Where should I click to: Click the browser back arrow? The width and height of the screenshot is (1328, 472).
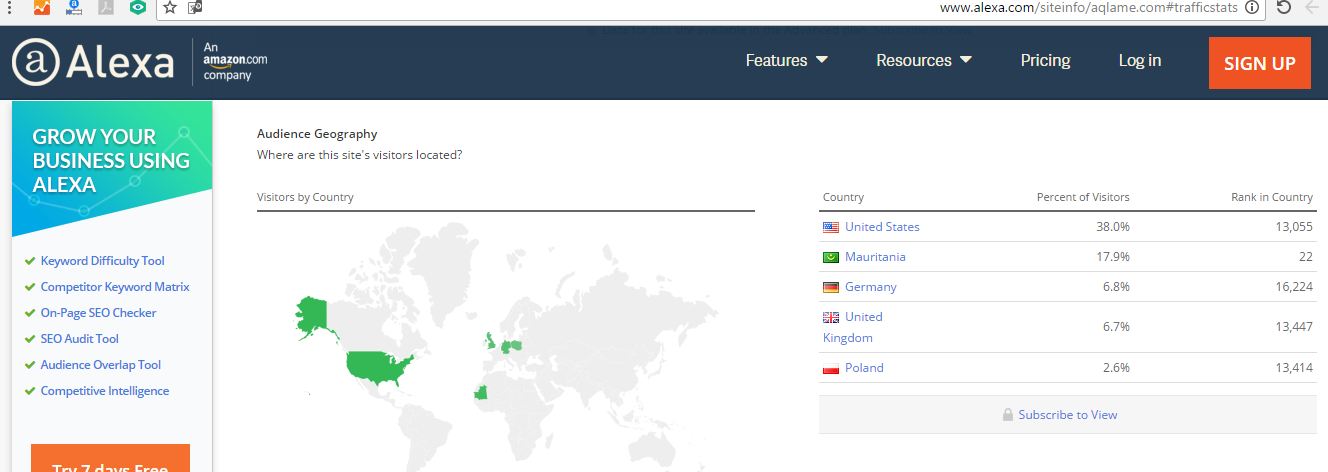point(1314,7)
